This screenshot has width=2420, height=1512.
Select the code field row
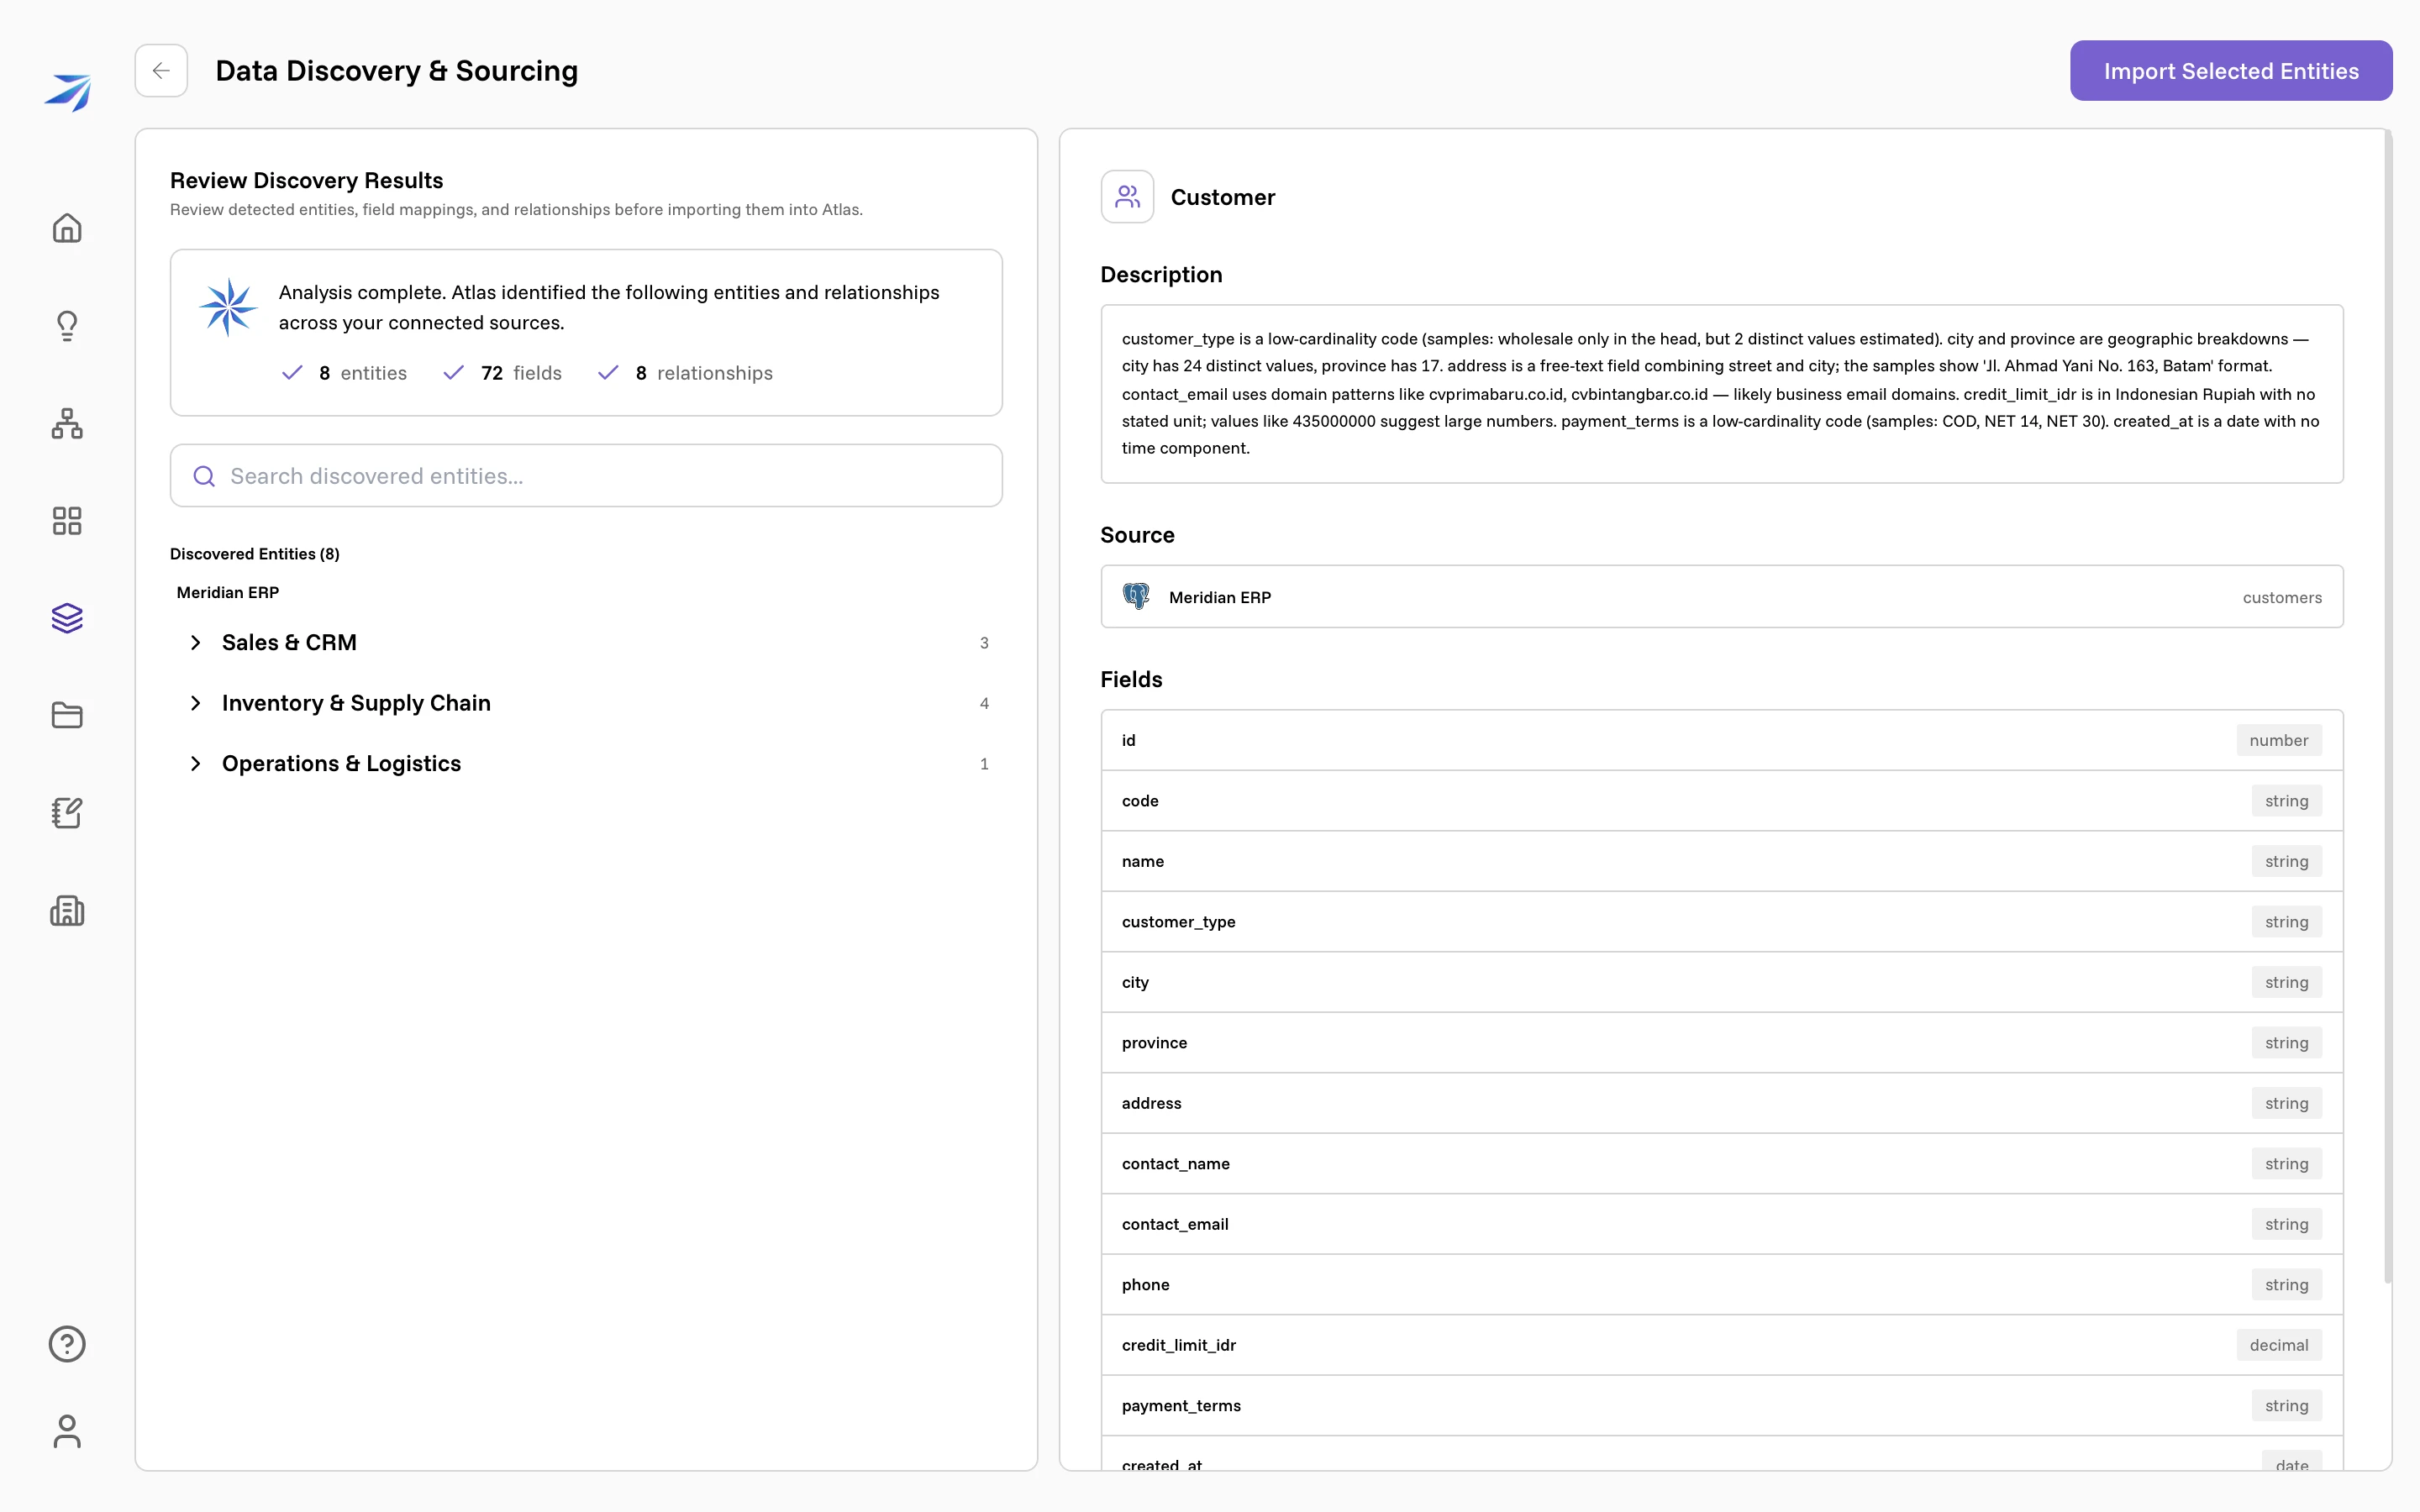click(x=1721, y=801)
